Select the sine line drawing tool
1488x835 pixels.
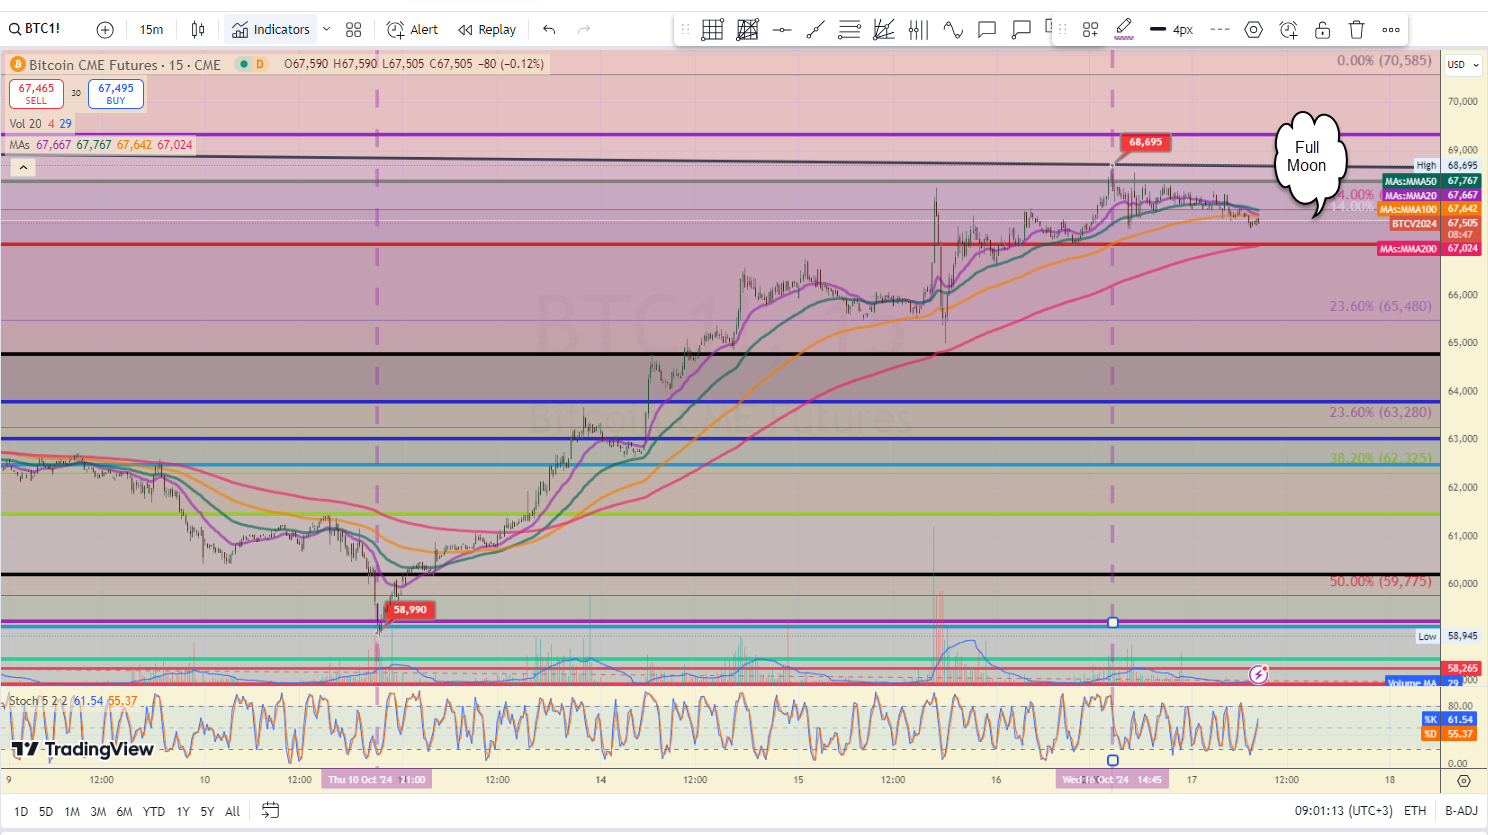(x=953, y=30)
